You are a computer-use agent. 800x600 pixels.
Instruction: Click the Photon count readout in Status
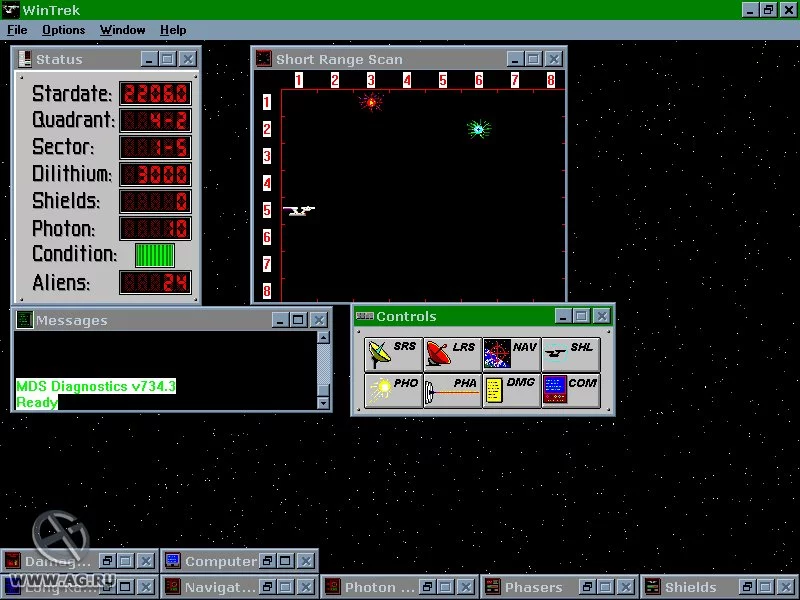pos(156,229)
